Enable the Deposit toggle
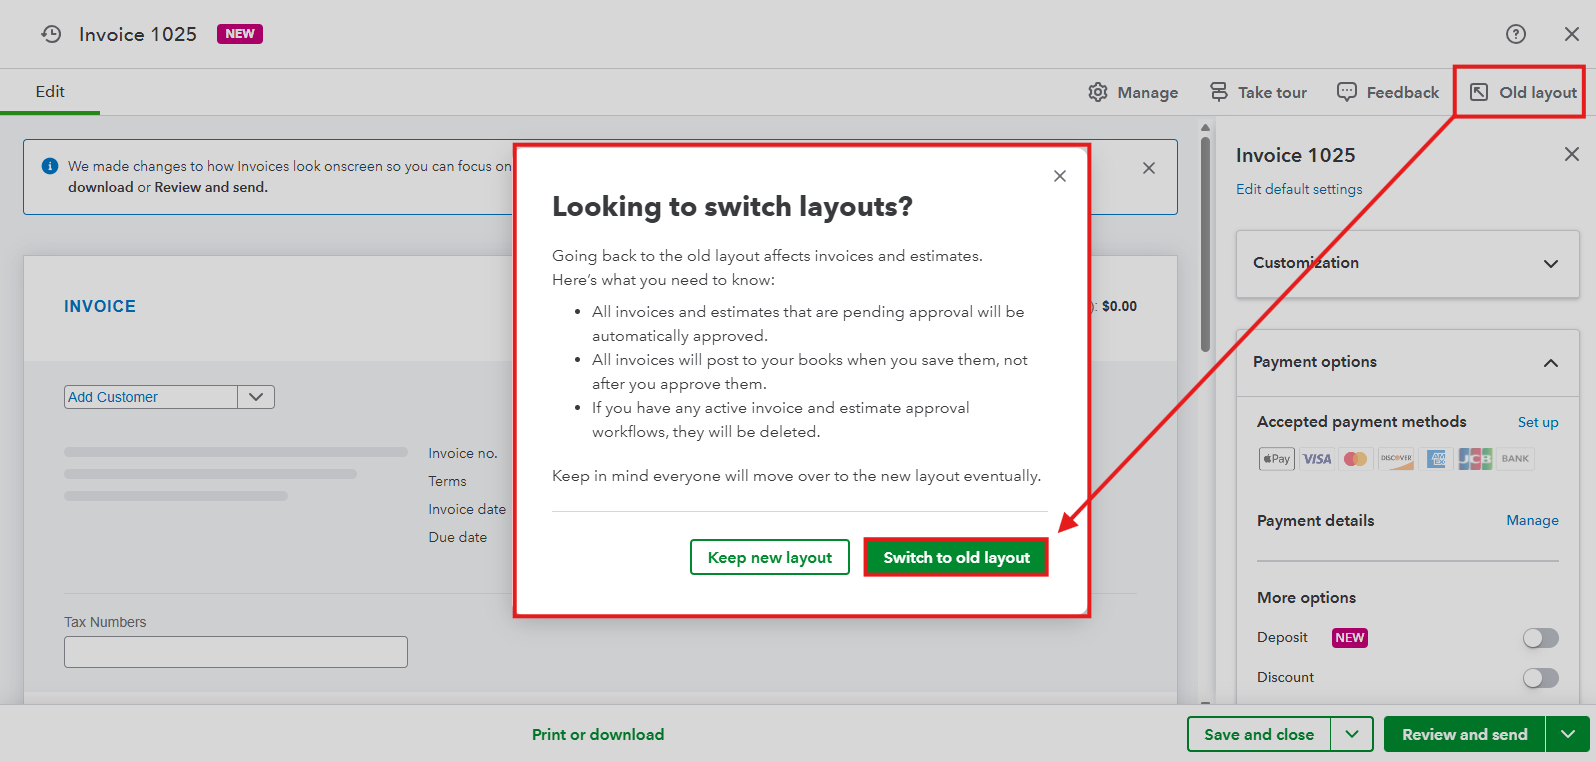Viewport: 1596px width, 762px height. click(x=1541, y=638)
